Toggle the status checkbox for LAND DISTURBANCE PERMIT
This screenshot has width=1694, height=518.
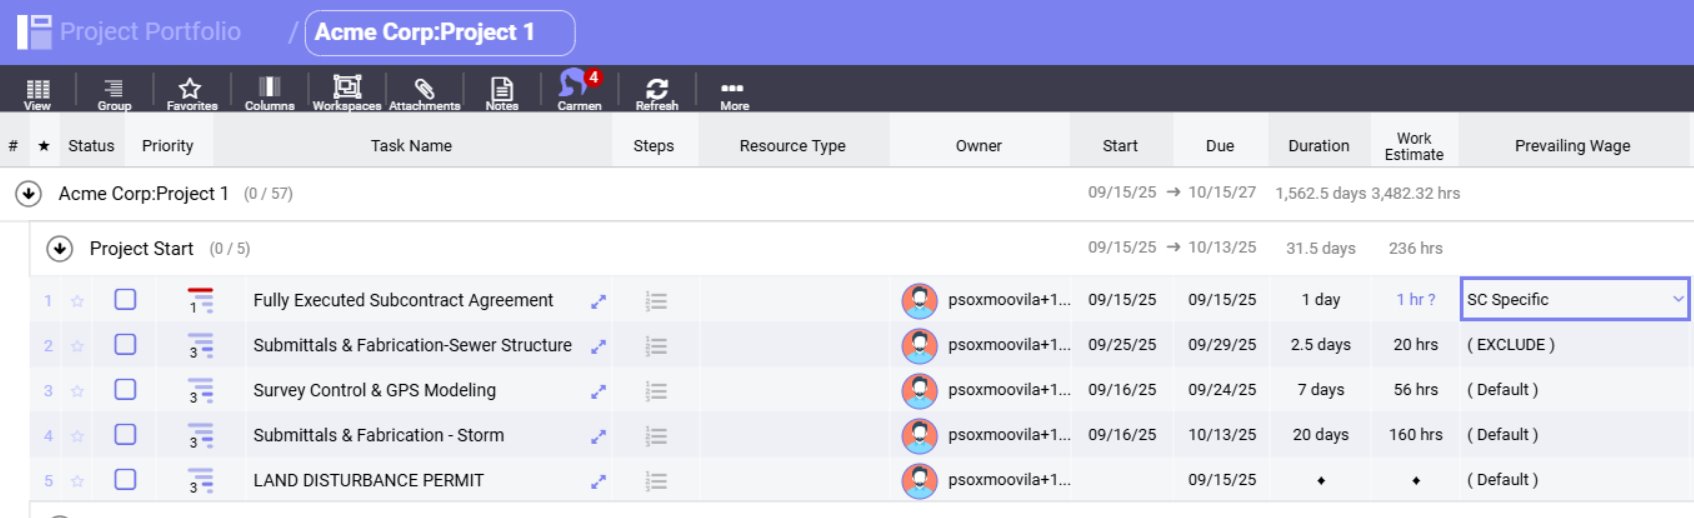[x=125, y=479]
